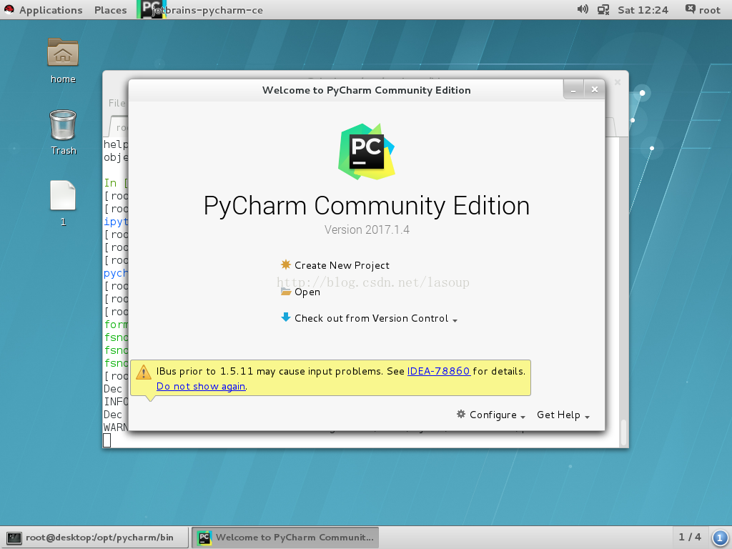
Task: Click the Configure gear icon
Action: [x=461, y=414]
